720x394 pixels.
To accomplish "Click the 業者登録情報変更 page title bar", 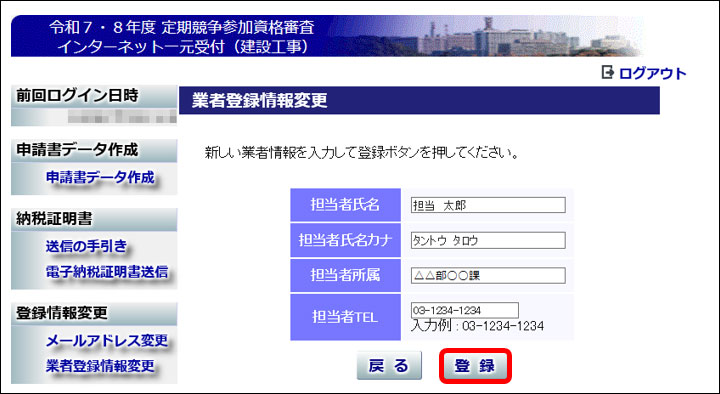I will click(419, 100).
